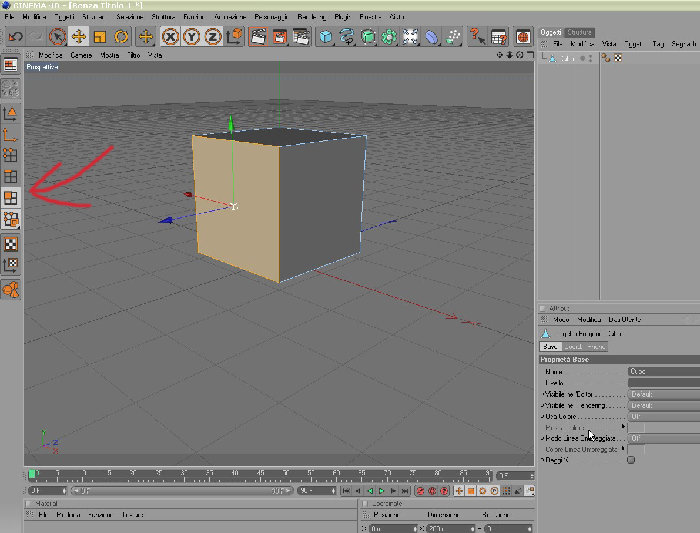700x533 pixels.
Task: Toggle record keyframe red button
Action: point(420,491)
